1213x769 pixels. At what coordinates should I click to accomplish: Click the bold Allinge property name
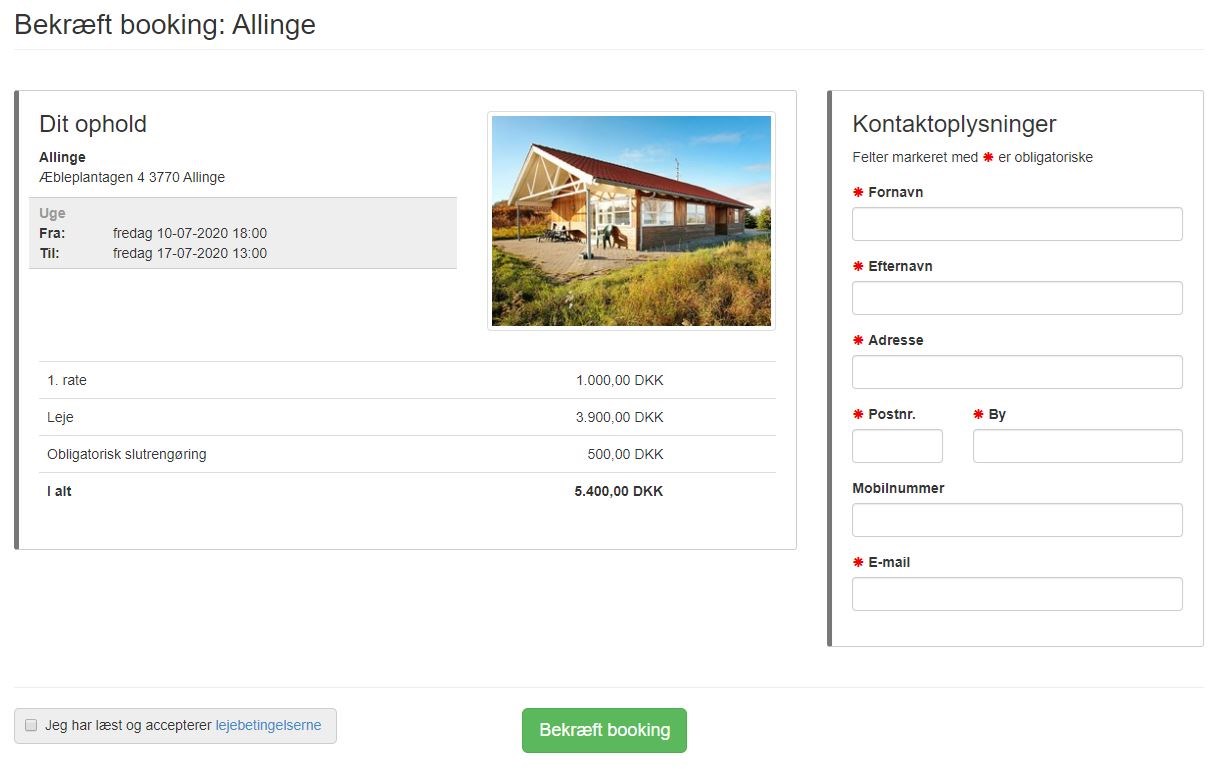62,157
